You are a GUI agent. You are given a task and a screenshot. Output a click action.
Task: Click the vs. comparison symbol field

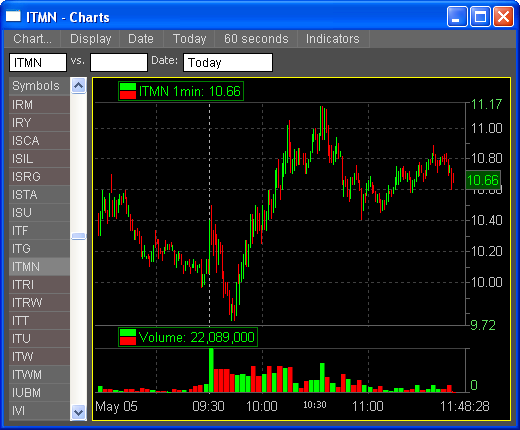[x=119, y=62]
